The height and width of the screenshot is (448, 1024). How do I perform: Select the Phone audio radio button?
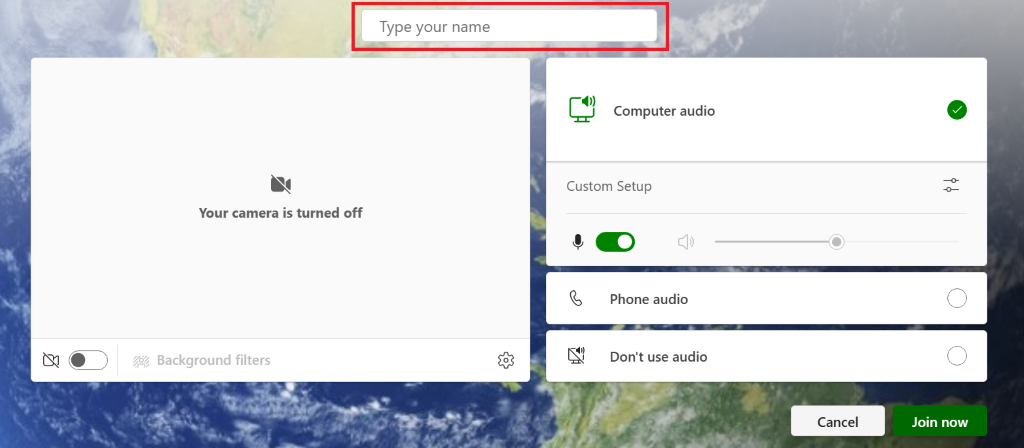point(957,298)
